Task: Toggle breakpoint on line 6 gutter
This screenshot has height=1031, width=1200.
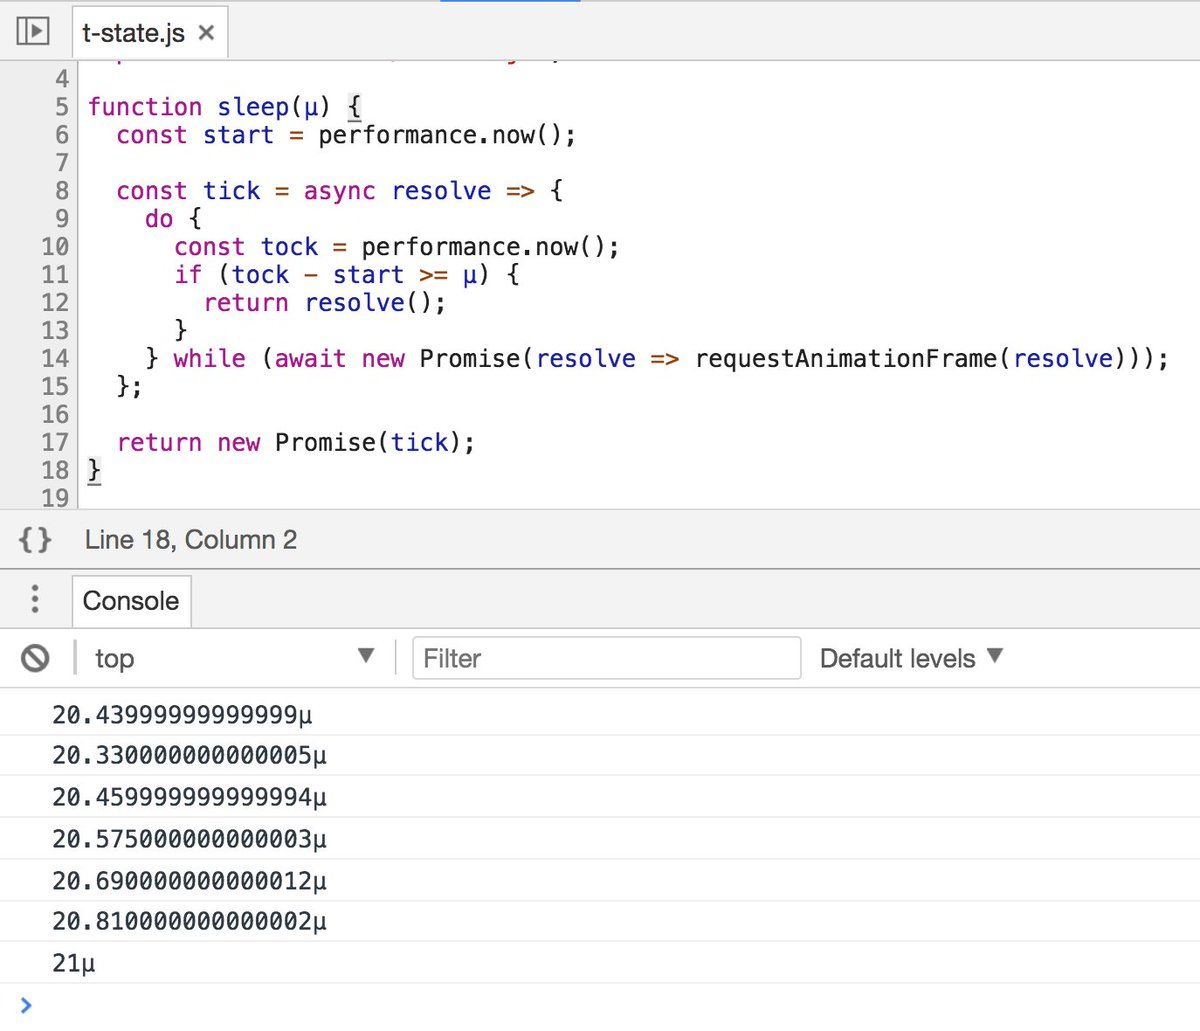Action: (61, 135)
